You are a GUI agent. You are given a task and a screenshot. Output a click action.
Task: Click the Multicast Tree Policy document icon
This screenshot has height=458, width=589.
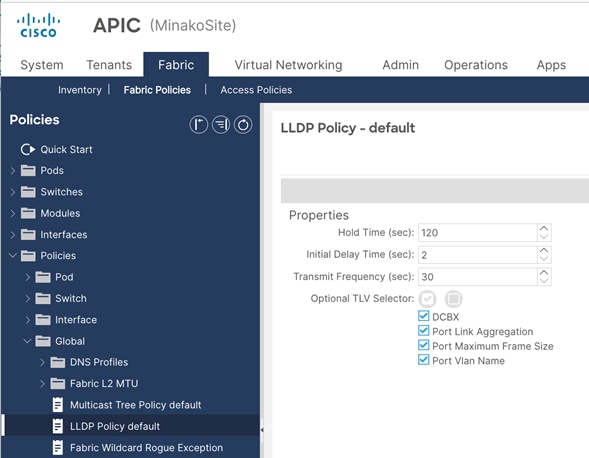pyautogui.click(x=58, y=405)
